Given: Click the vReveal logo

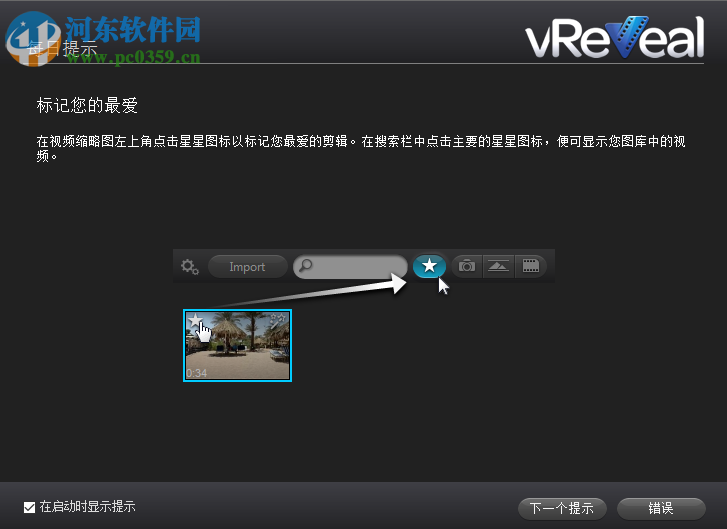Looking at the screenshot, I should click(614, 37).
